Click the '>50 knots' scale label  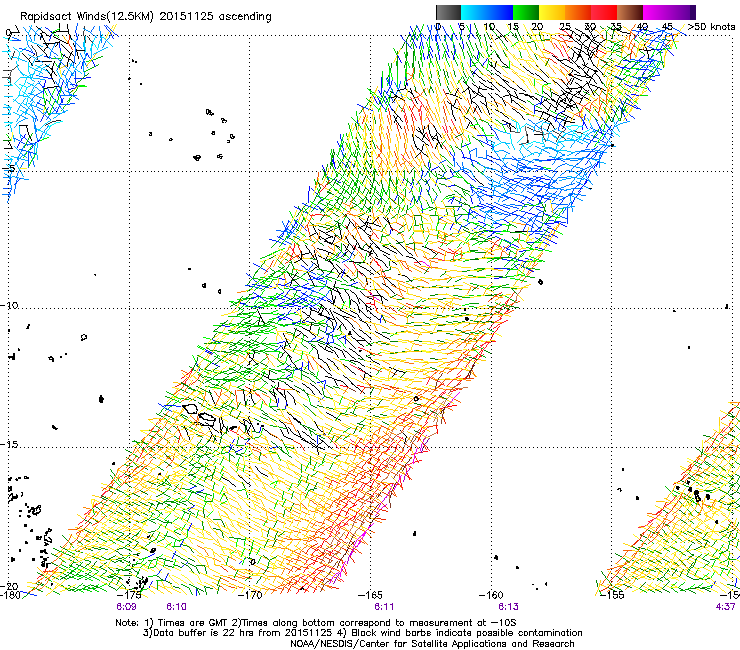pyautogui.click(x=711, y=27)
